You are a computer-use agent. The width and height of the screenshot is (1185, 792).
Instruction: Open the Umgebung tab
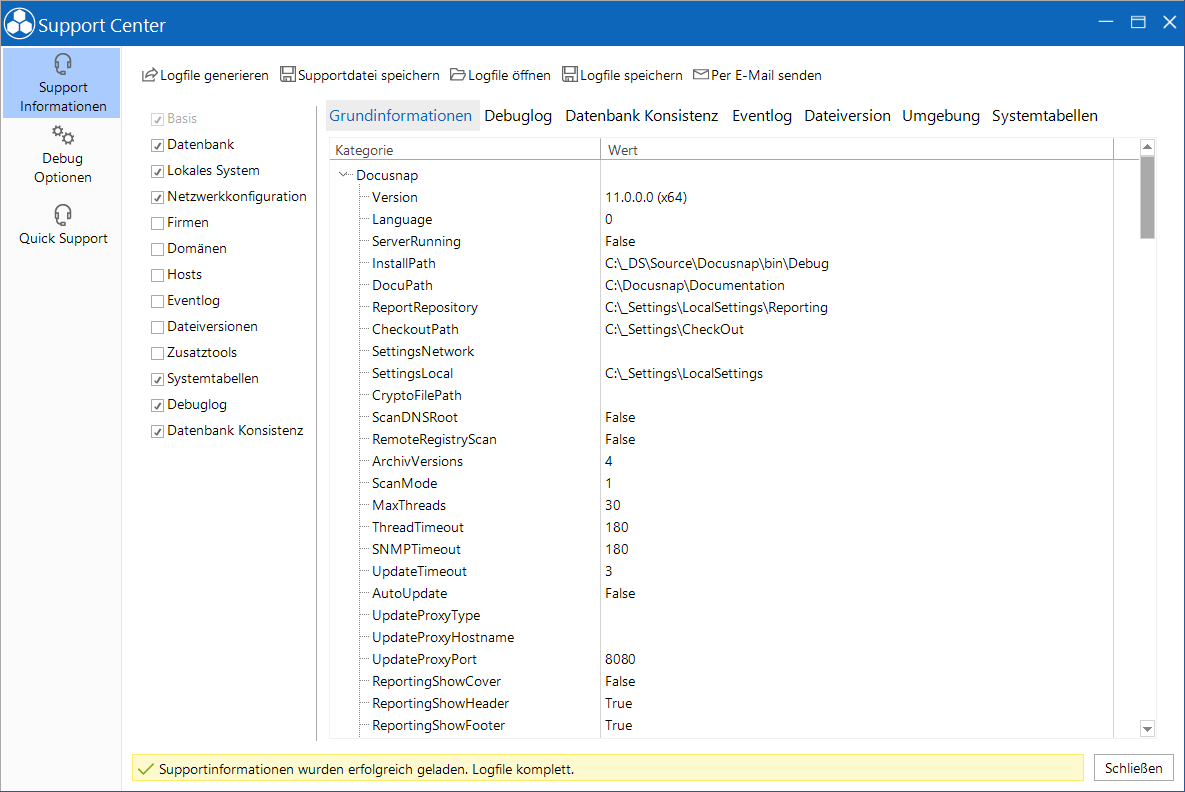point(941,116)
